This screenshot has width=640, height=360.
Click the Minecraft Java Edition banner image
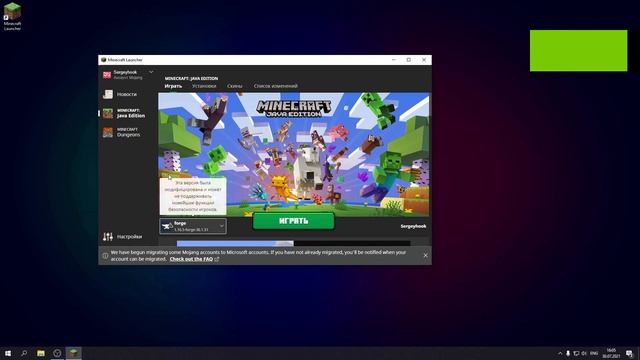(293, 154)
